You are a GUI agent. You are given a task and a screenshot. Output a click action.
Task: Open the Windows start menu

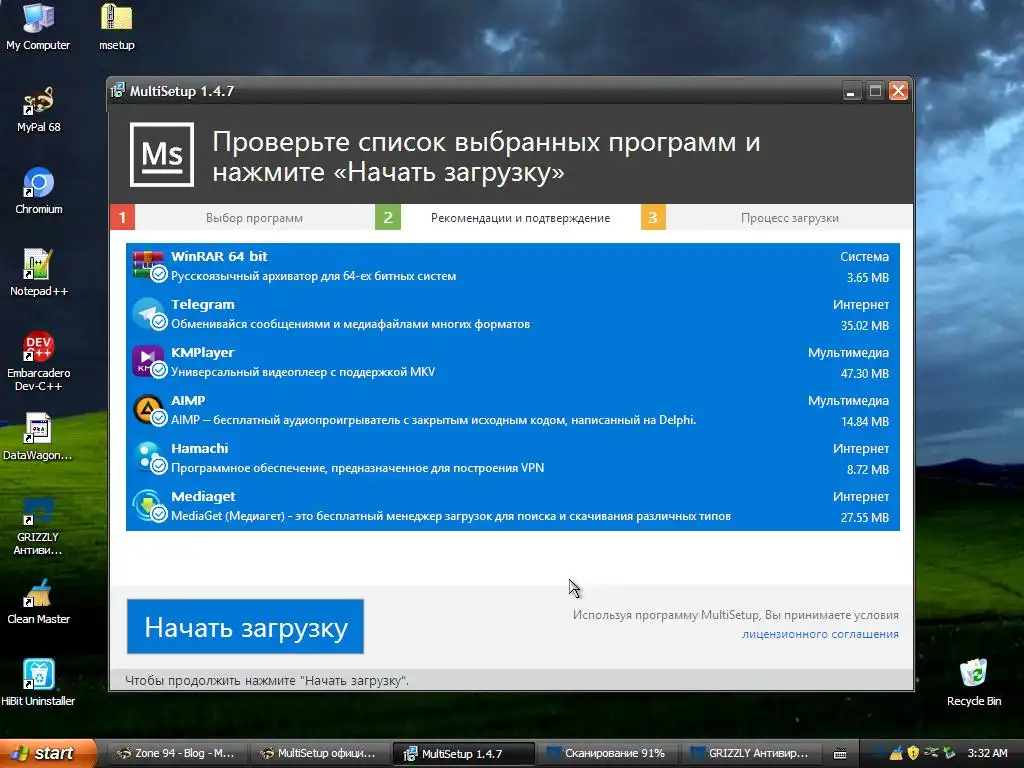coord(47,753)
